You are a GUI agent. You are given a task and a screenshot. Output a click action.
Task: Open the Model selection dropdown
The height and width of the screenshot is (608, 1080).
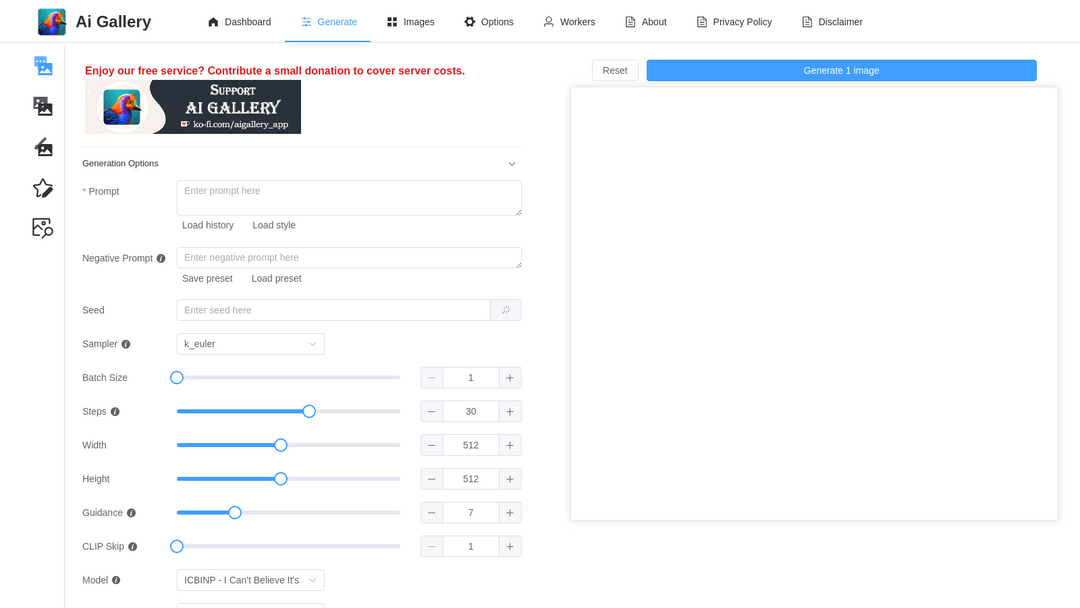[250, 580]
